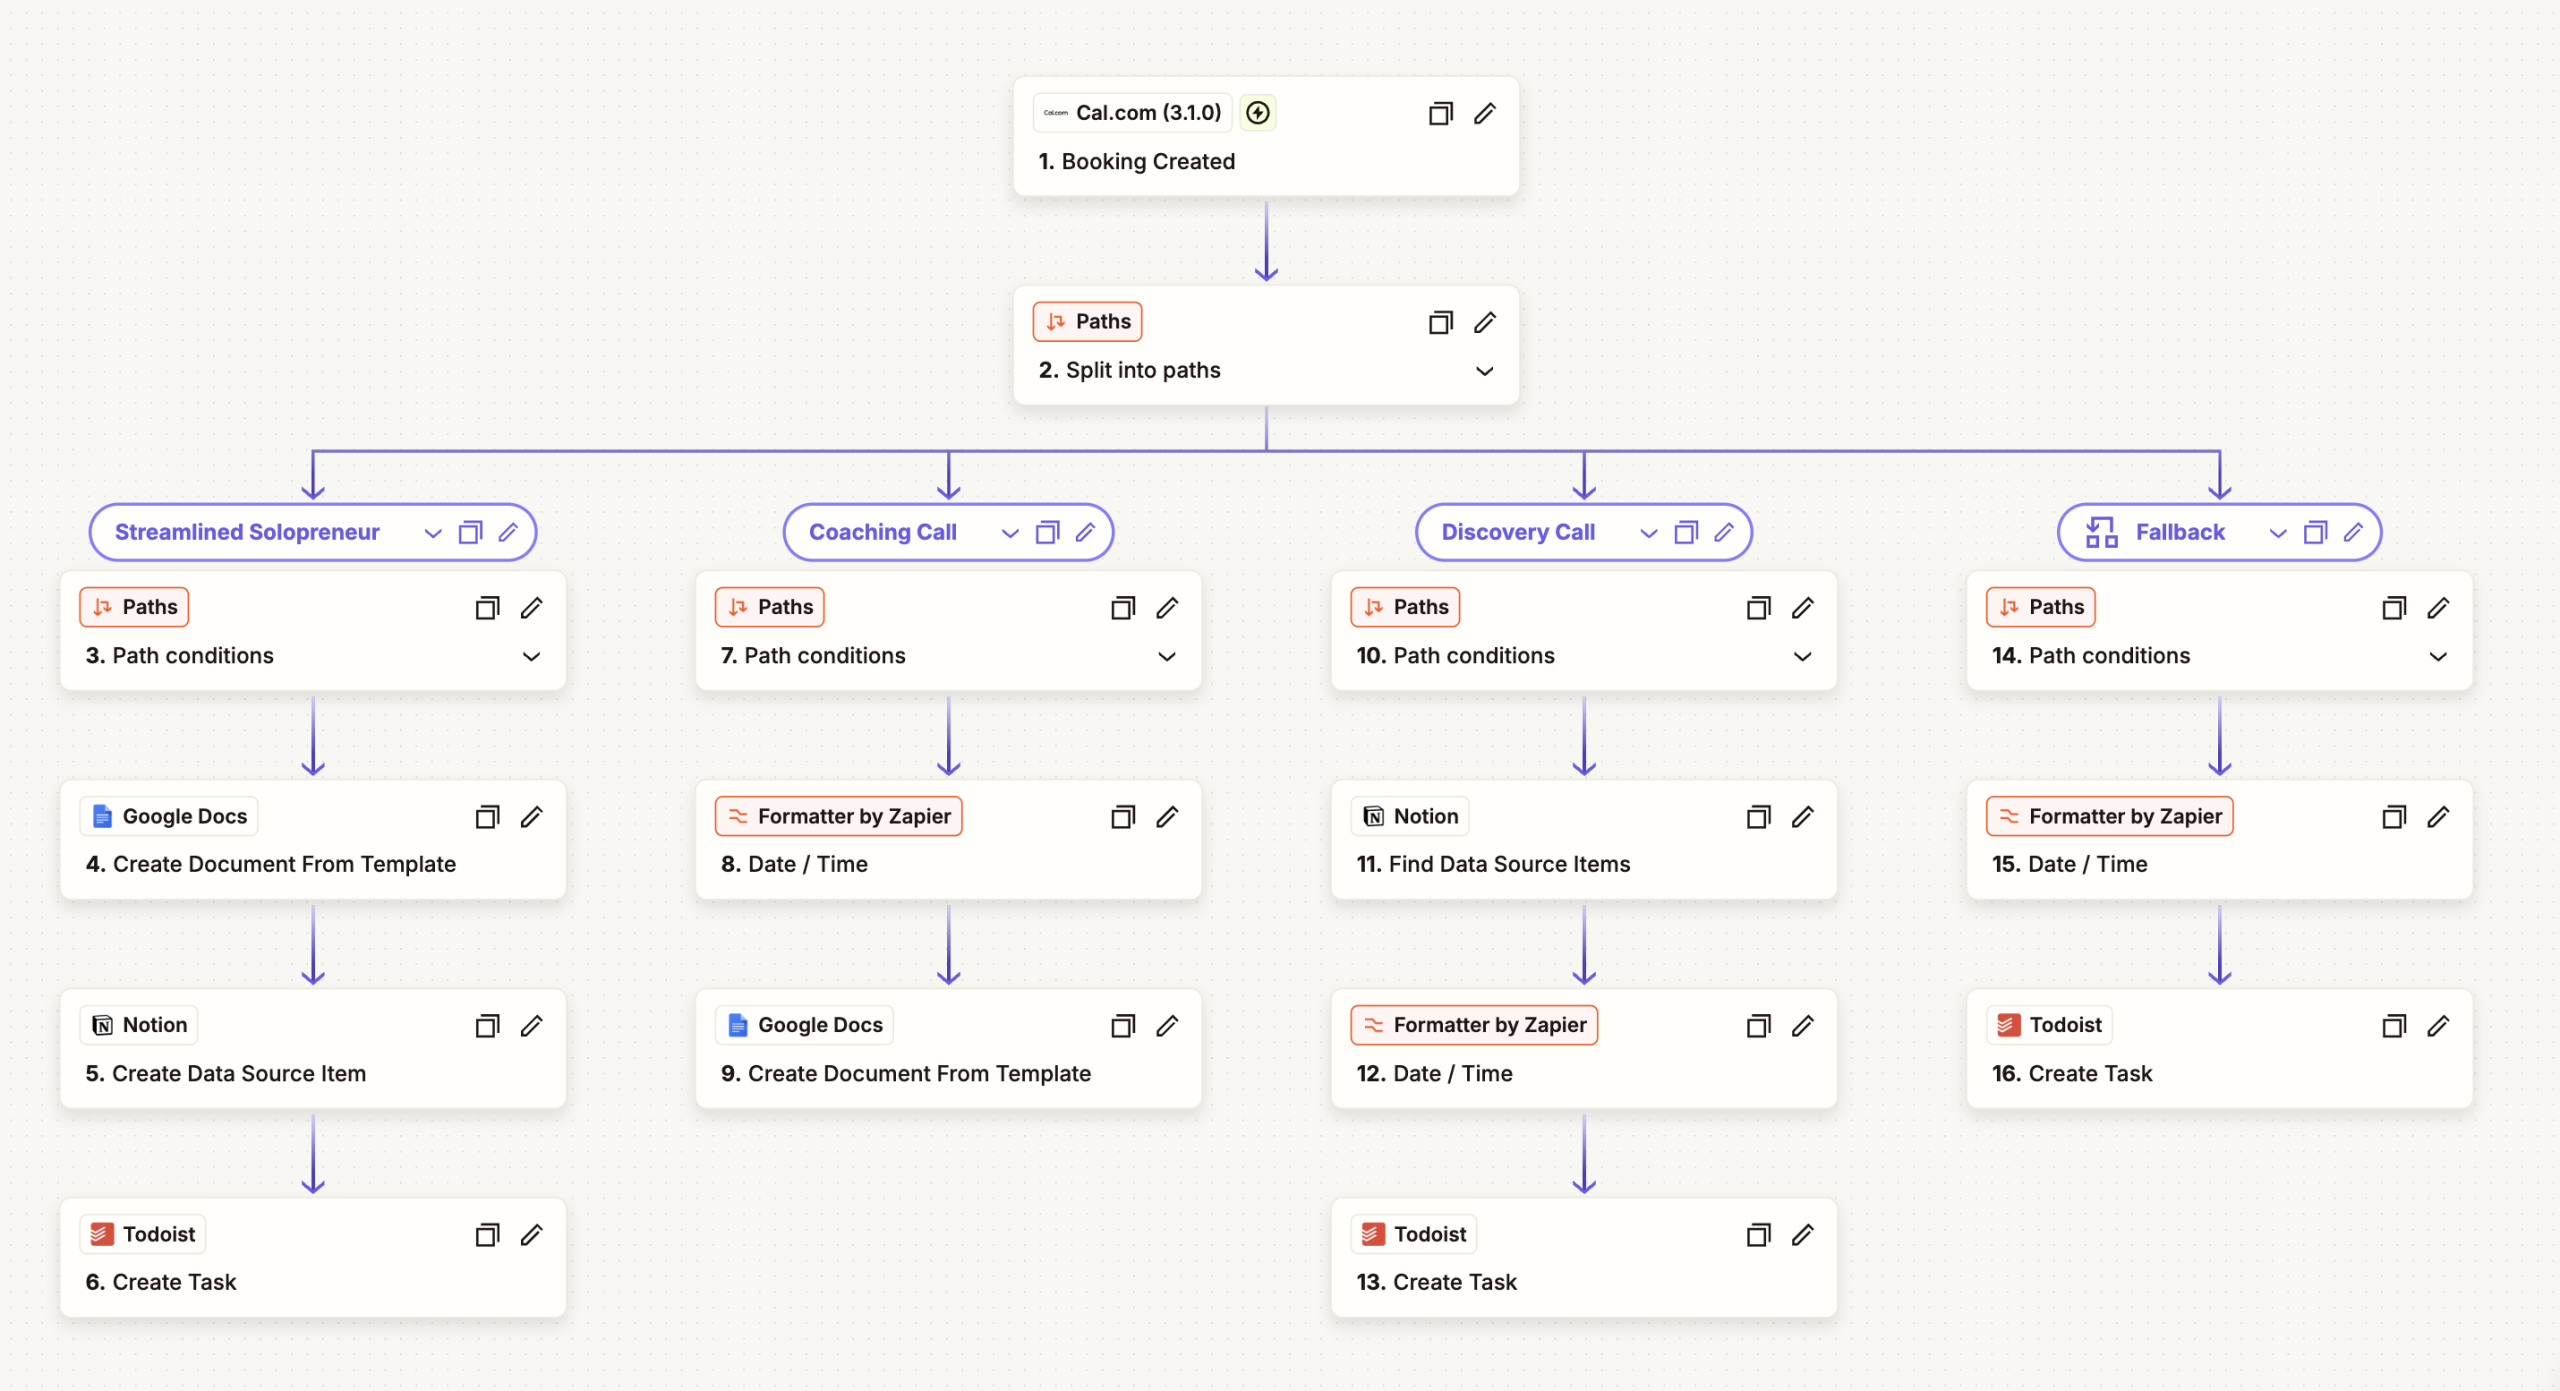Click the Google Docs badge on step 4
This screenshot has height=1391, width=2560.
[x=169, y=817]
